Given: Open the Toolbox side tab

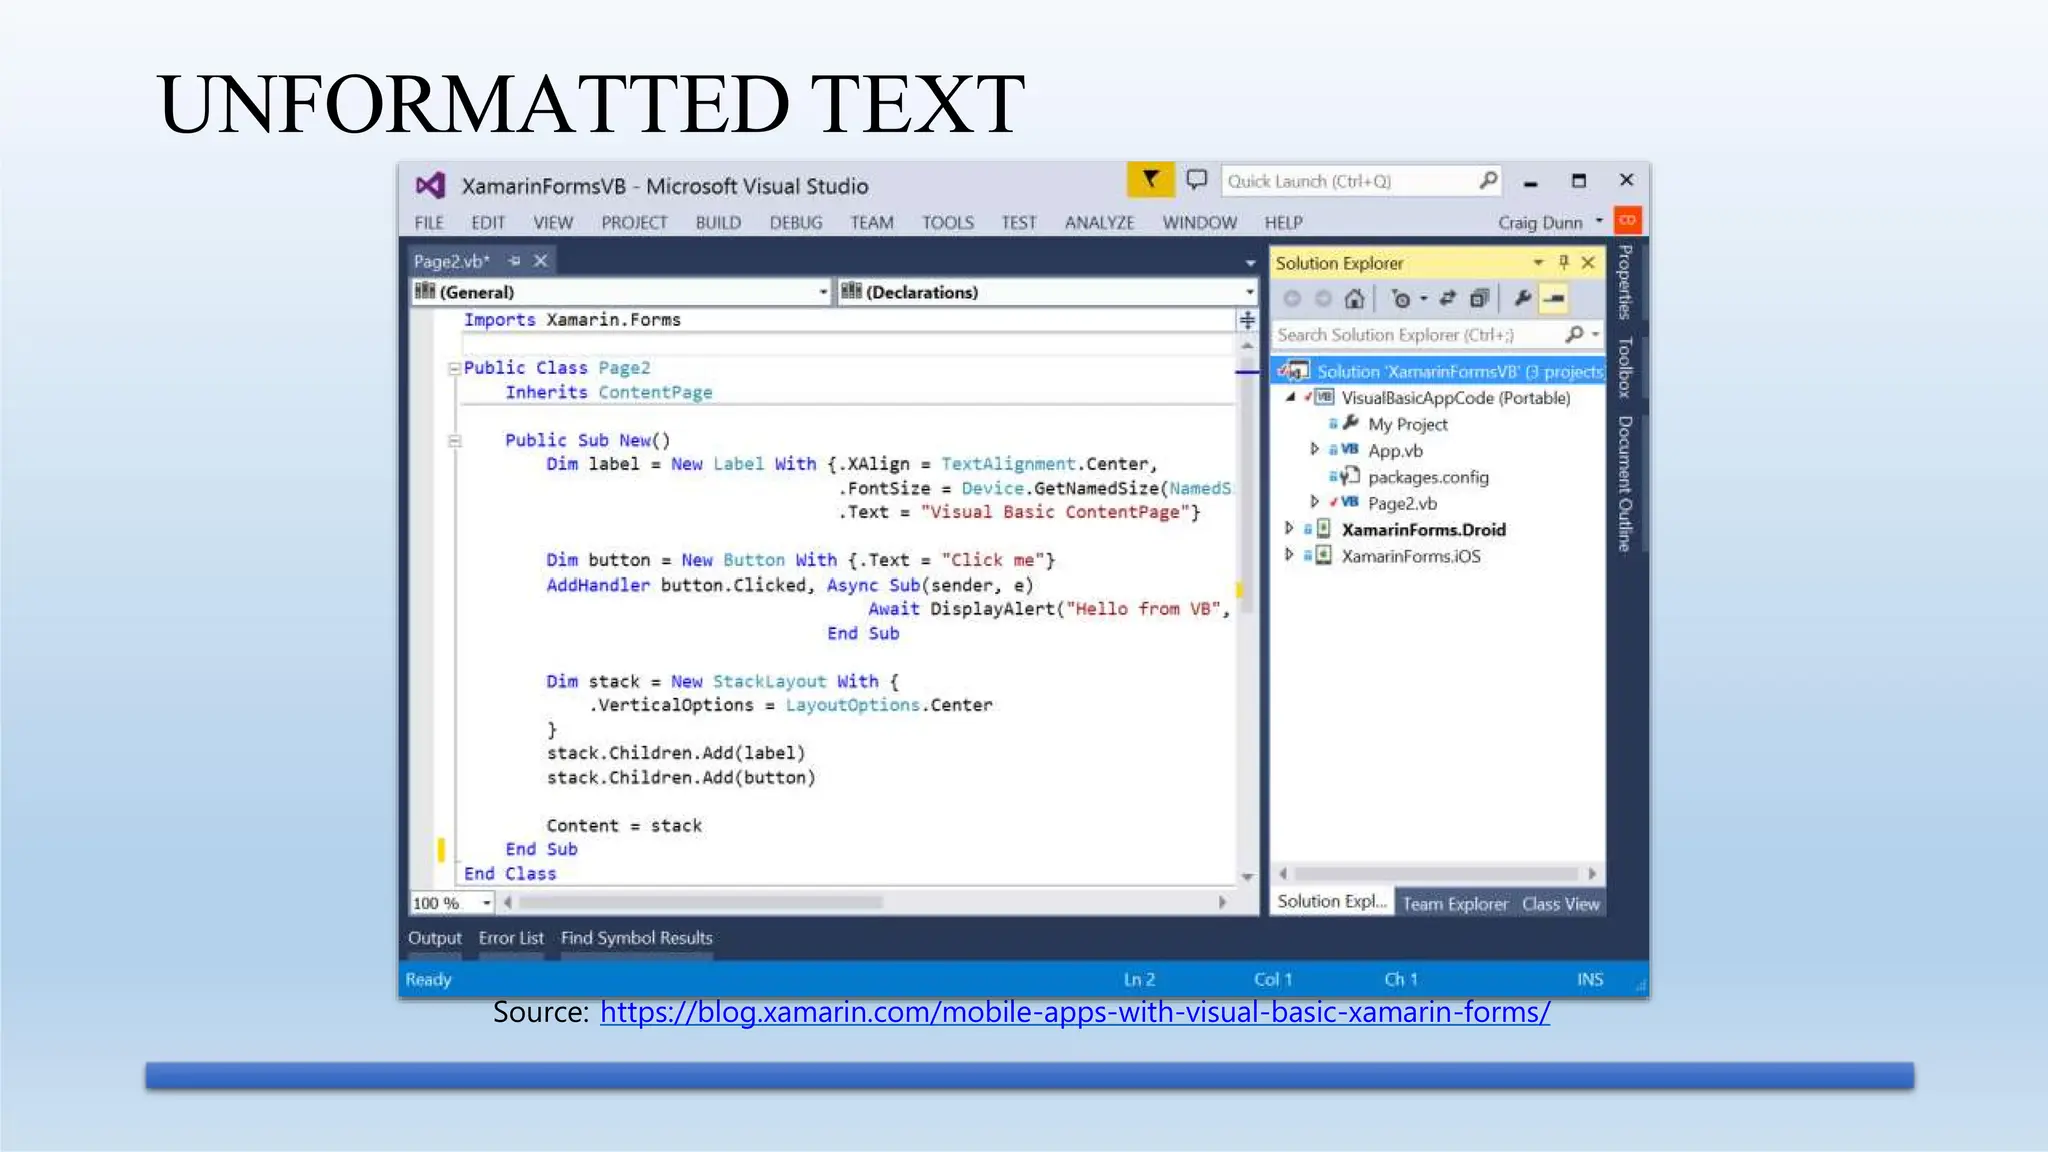Looking at the screenshot, I should [1625, 367].
